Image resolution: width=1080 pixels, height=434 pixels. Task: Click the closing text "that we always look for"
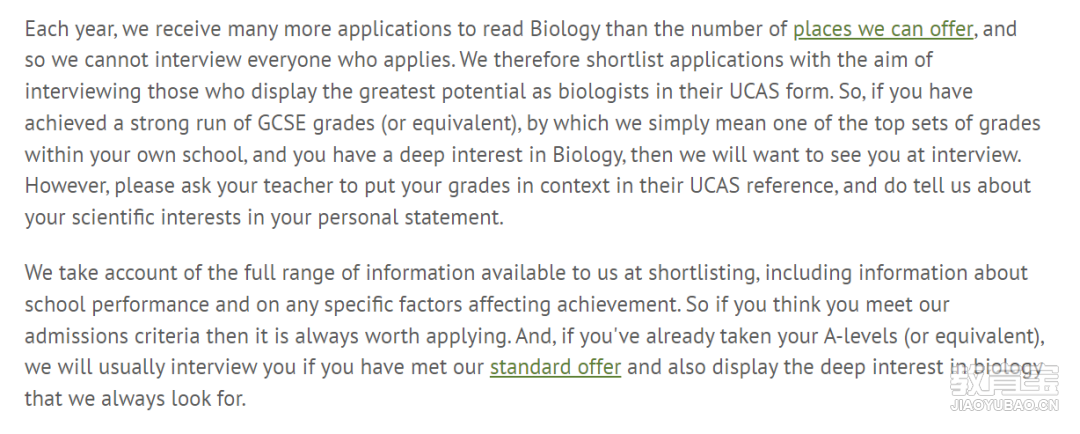pyautogui.click(x=135, y=399)
